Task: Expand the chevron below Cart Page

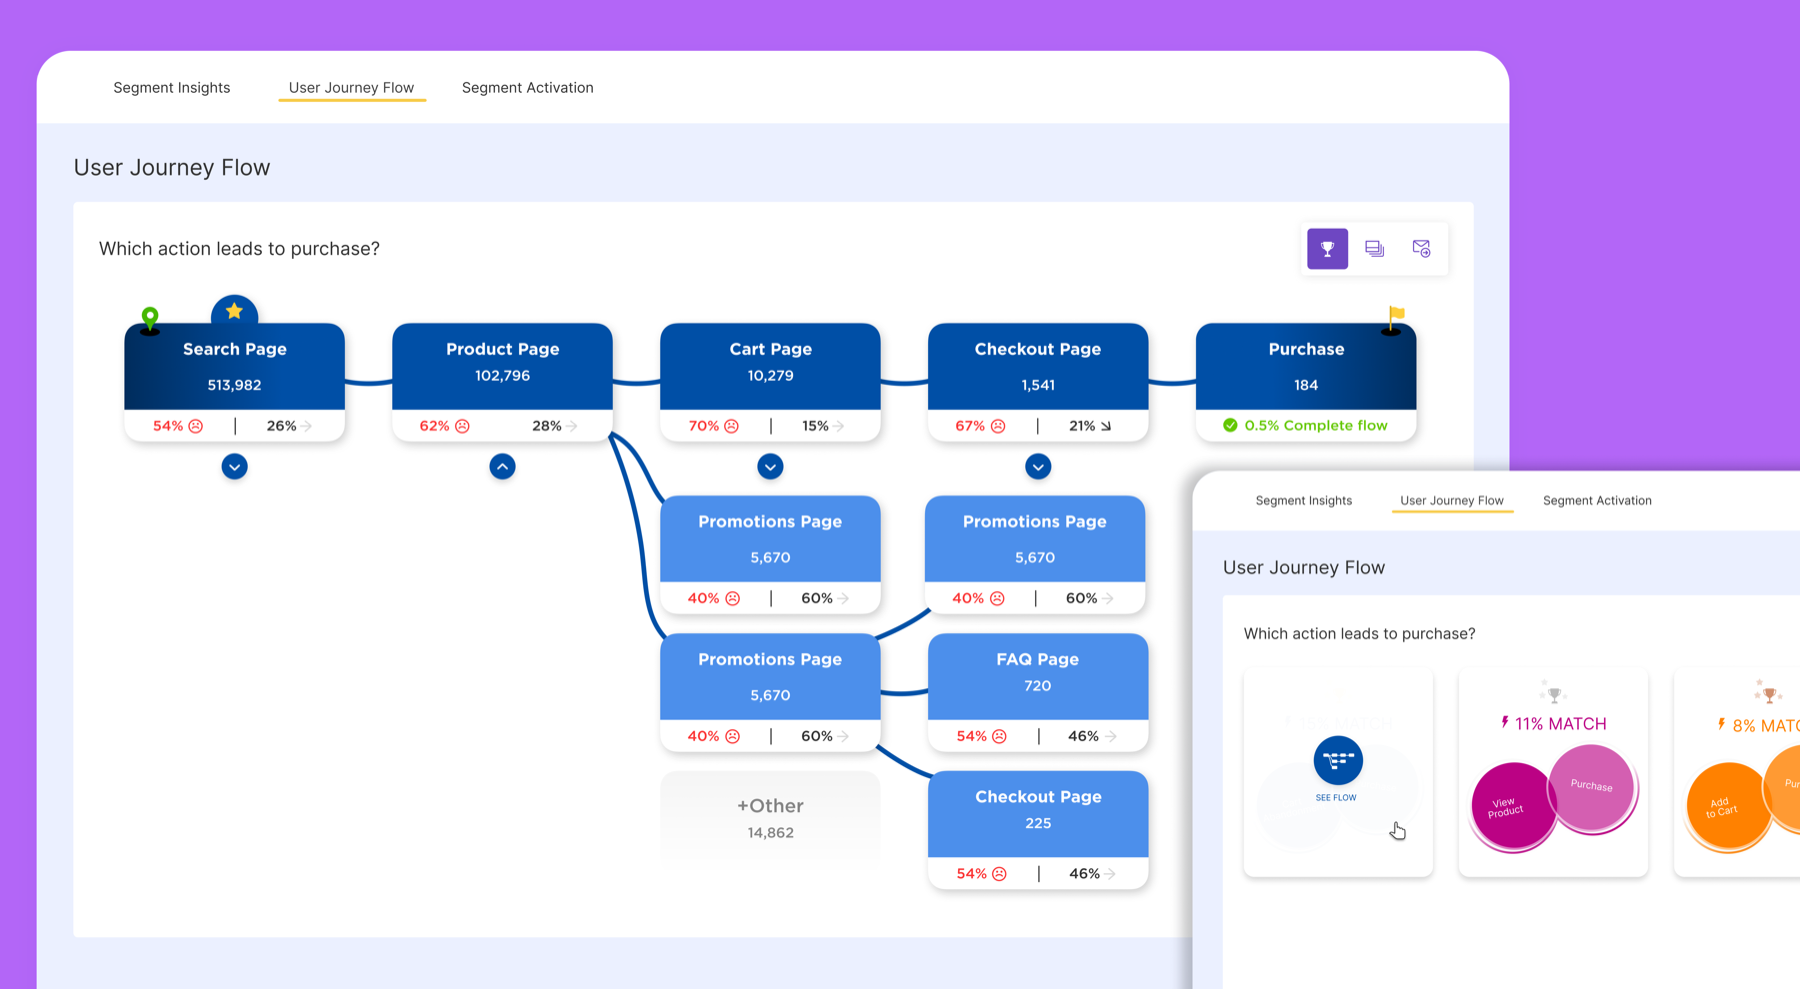Action: [770, 467]
